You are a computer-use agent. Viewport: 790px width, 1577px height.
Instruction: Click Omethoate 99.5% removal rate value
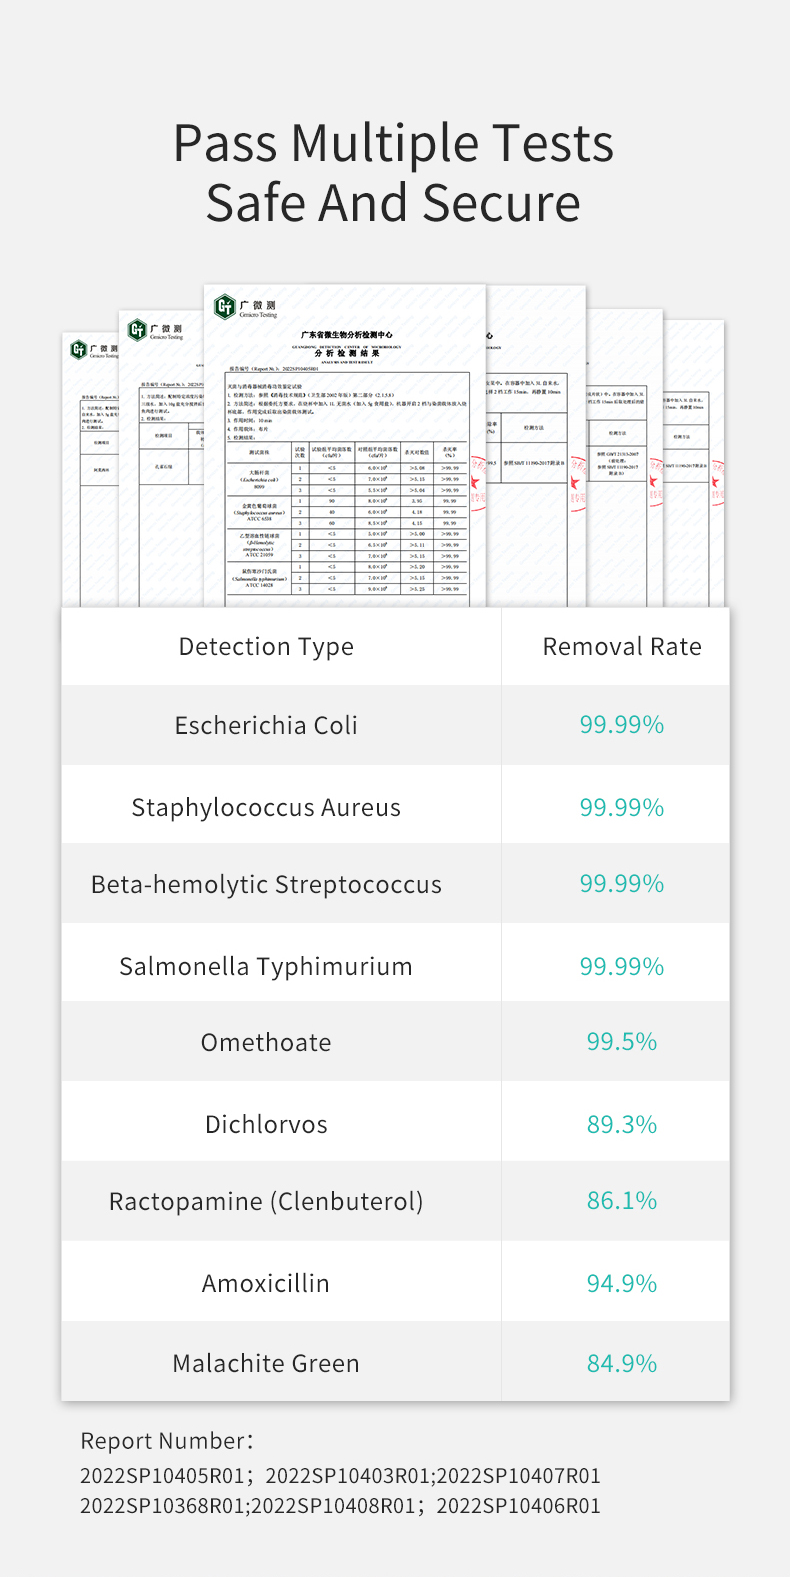(621, 1042)
